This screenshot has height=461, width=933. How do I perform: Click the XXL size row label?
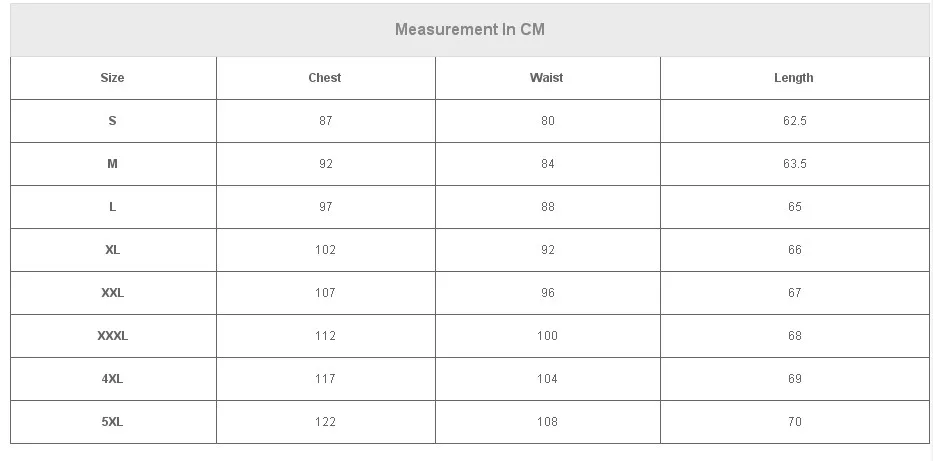[112, 293]
